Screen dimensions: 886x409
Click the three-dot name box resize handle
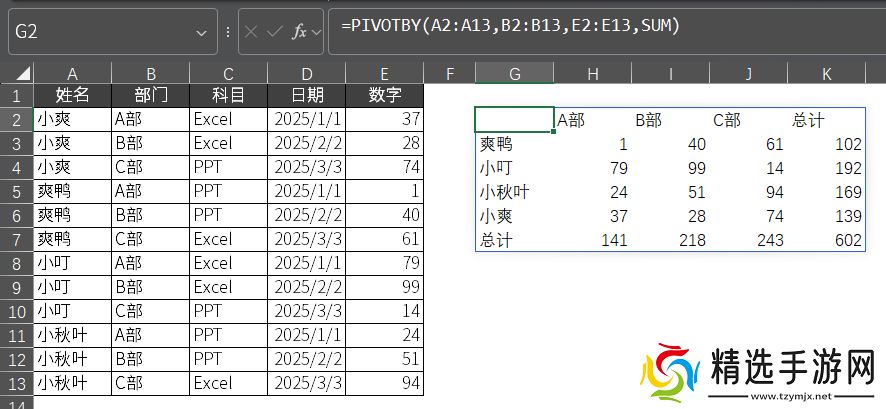pyautogui.click(x=228, y=32)
